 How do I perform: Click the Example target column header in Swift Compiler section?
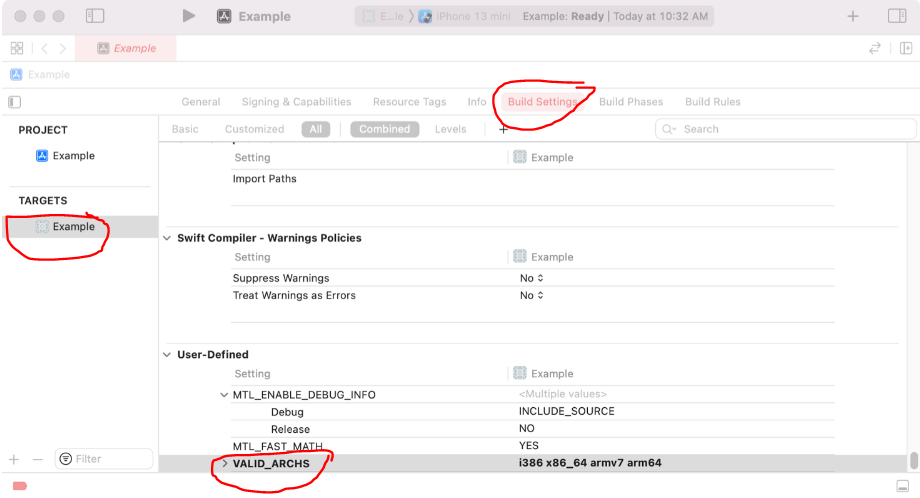[543, 257]
